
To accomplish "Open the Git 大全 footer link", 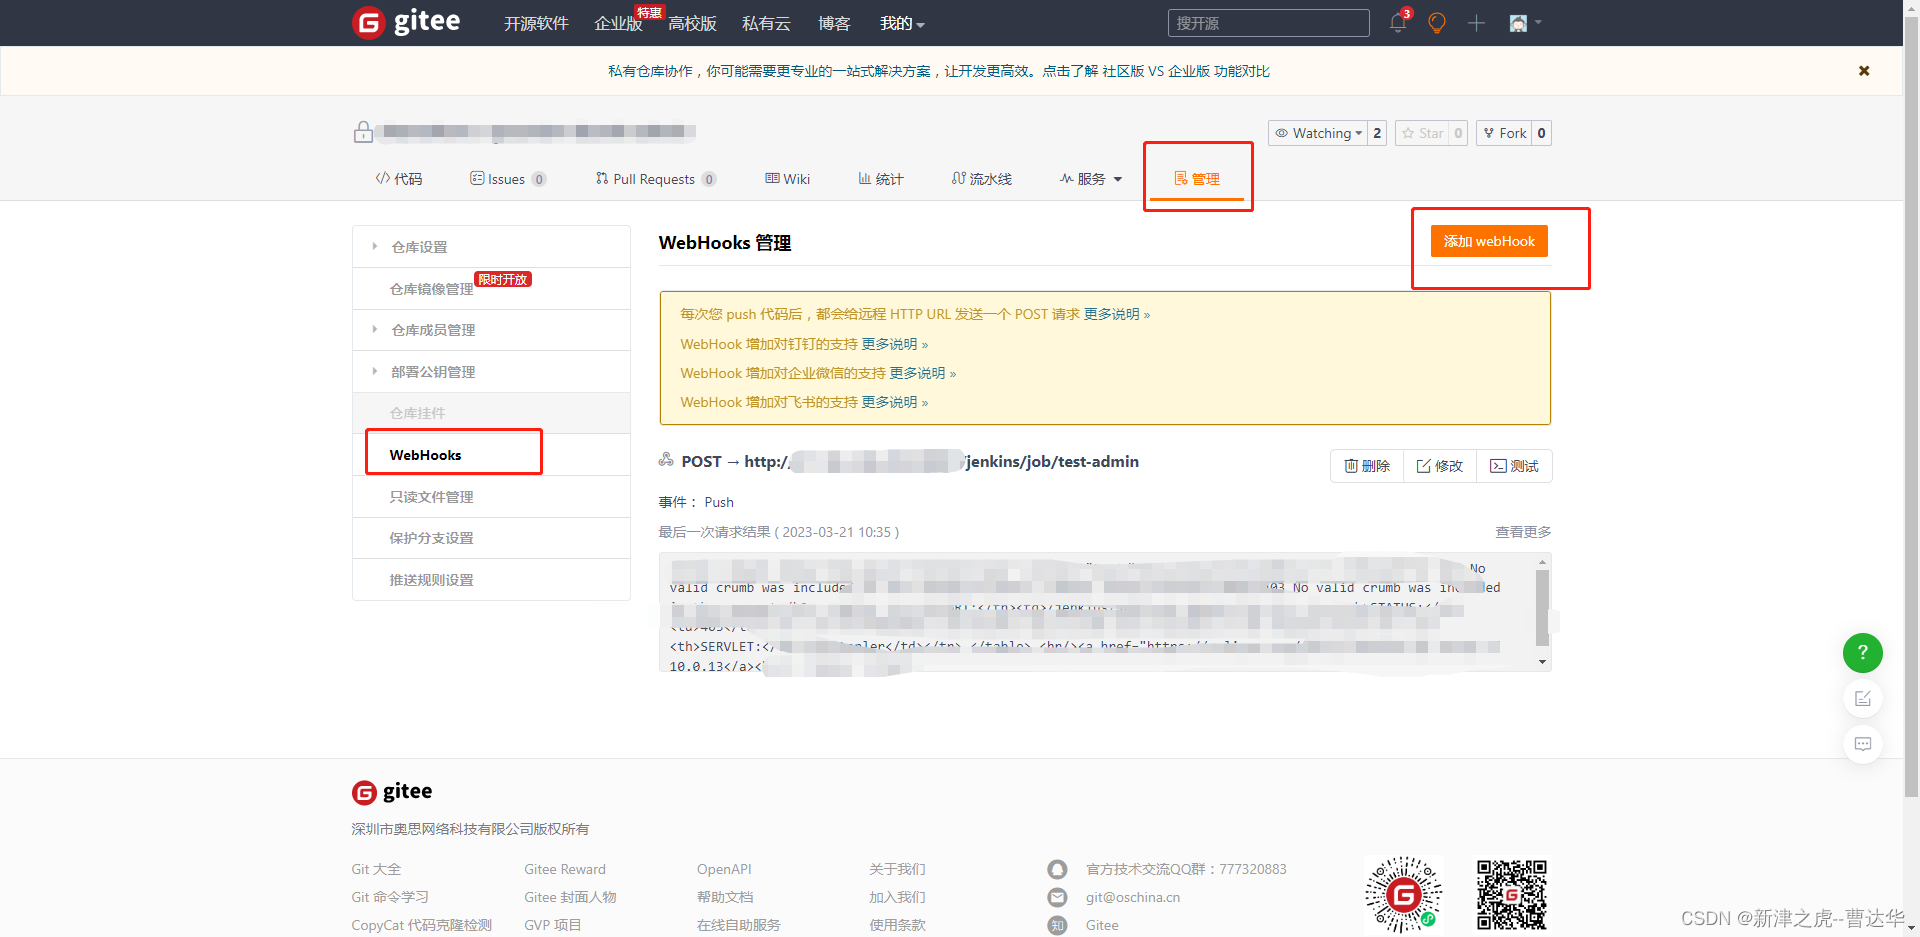I will (376, 869).
